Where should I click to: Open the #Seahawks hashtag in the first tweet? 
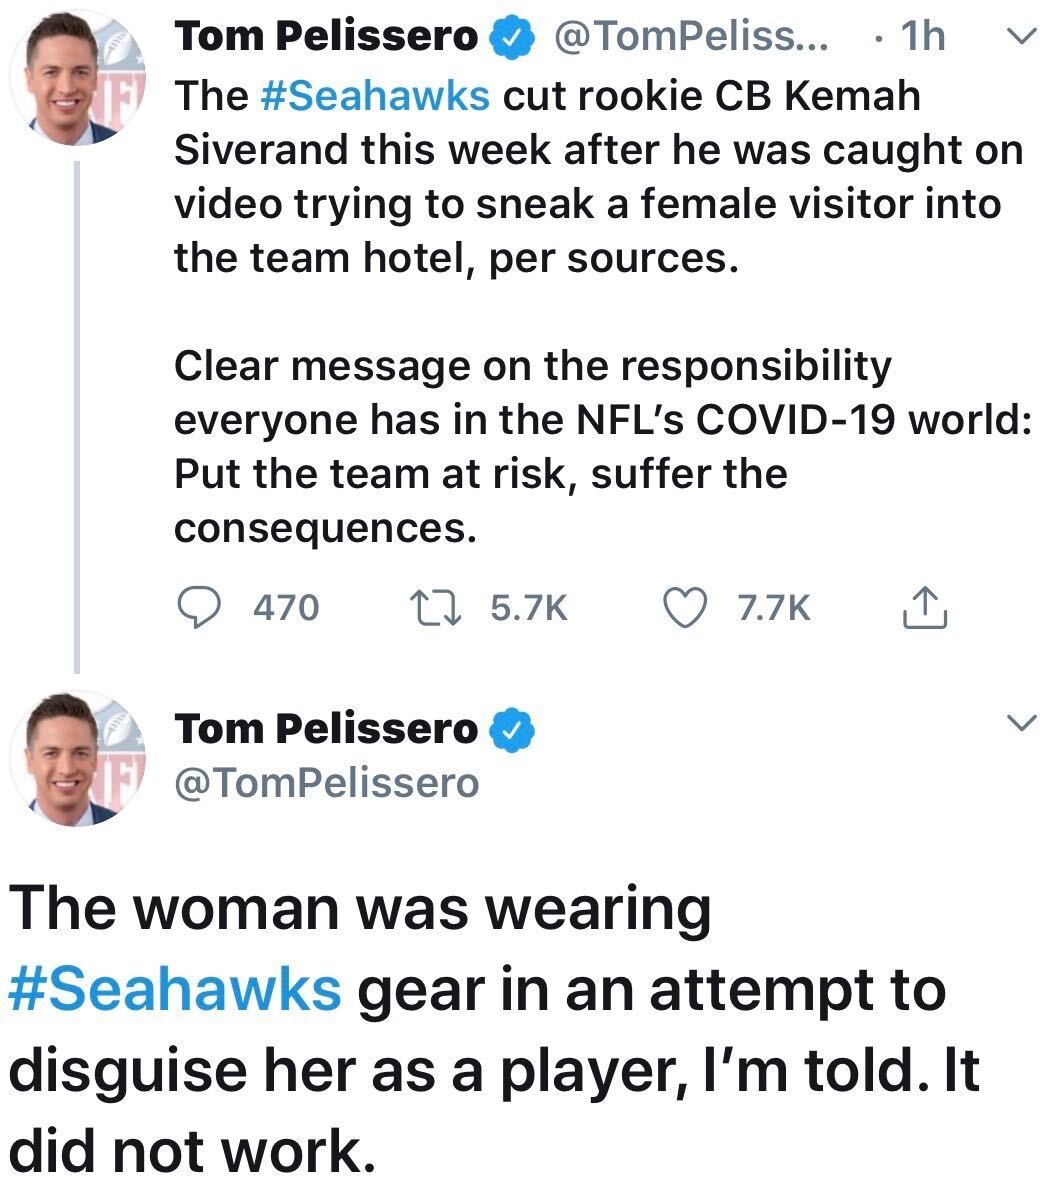pyautogui.click(x=375, y=95)
